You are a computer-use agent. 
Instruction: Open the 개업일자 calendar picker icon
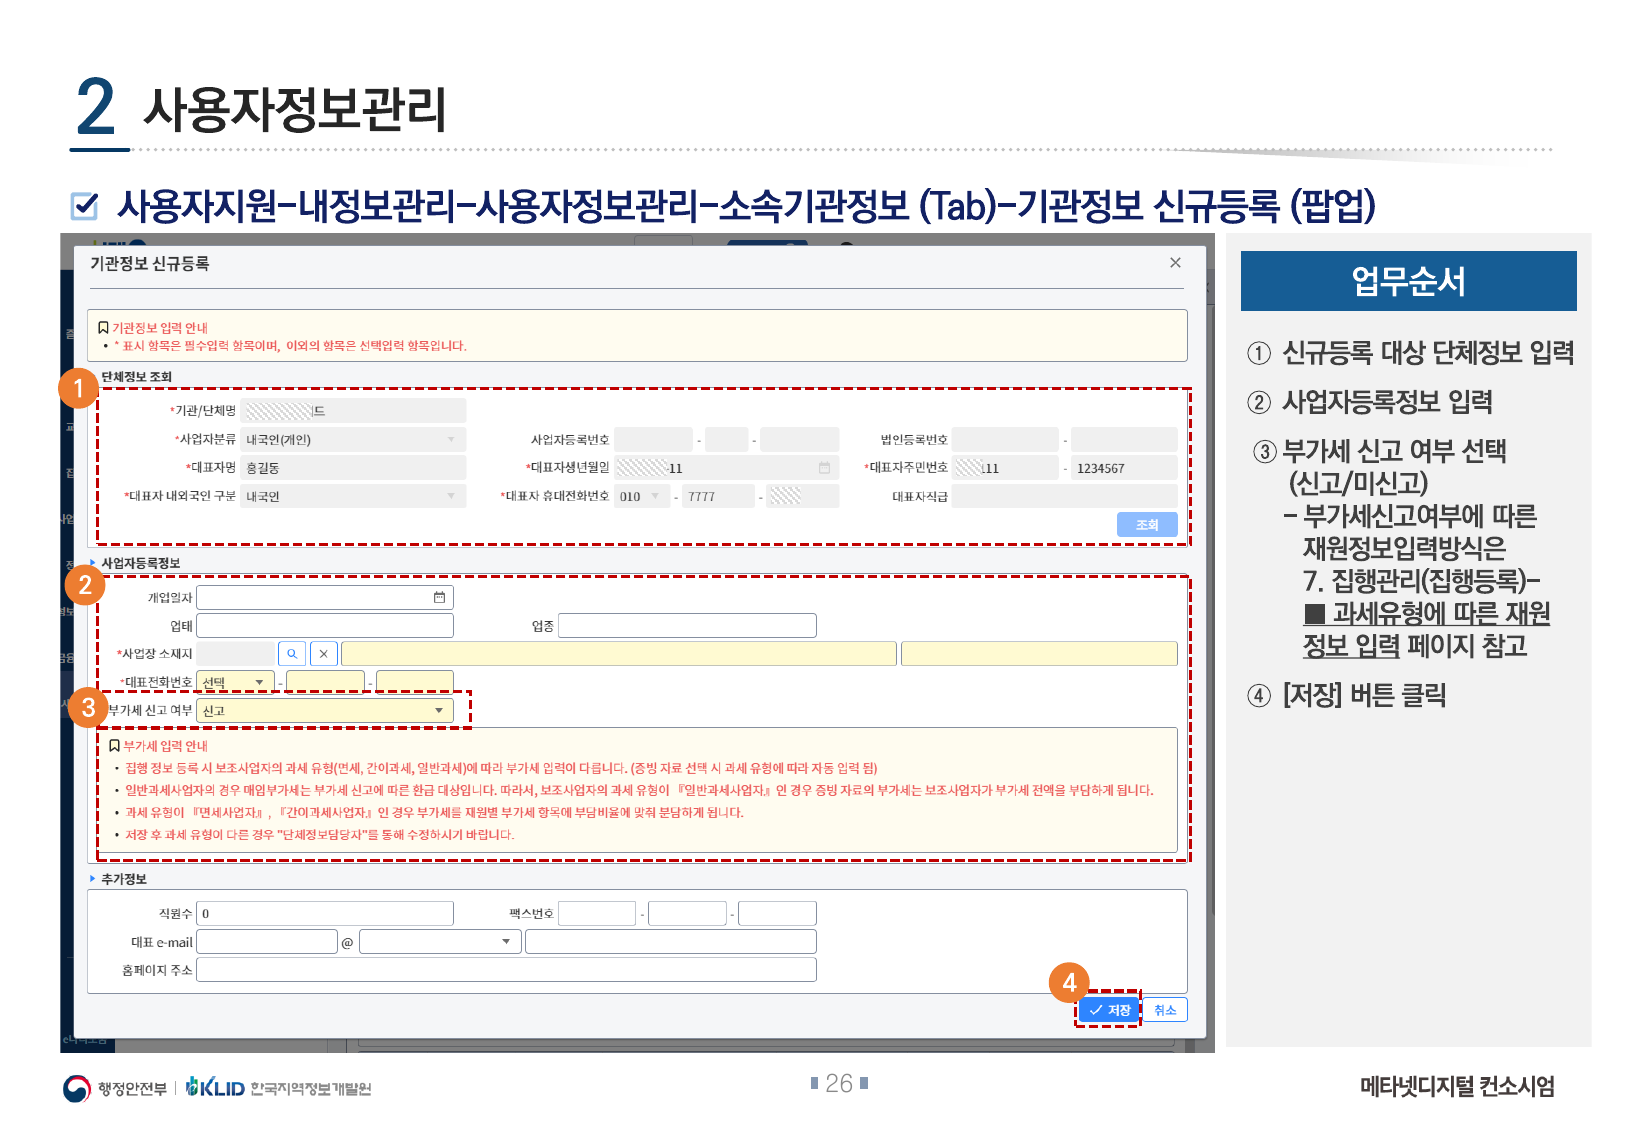tap(439, 598)
